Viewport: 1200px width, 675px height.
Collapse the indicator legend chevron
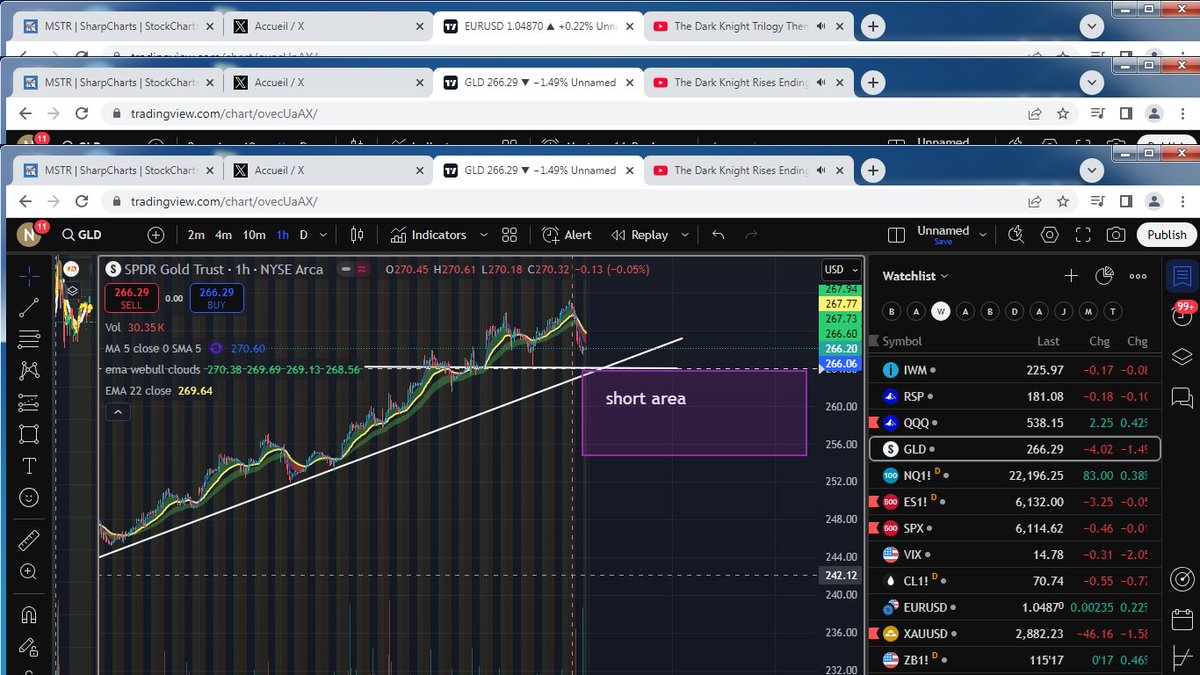[118, 411]
